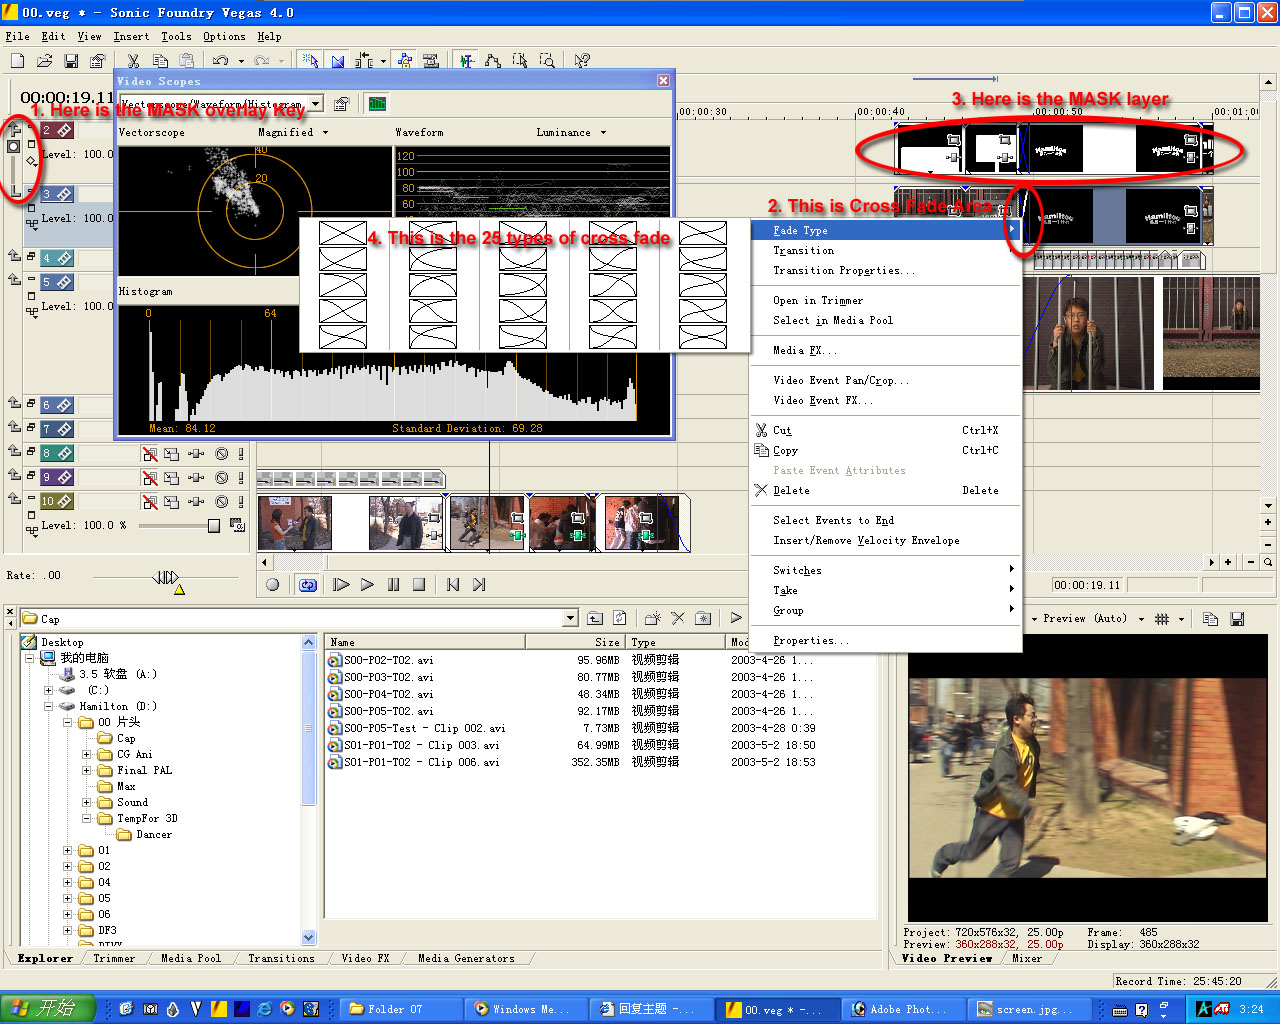The height and width of the screenshot is (1024, 1280).
Task: Open the Vectorscope Magnified dropdown arrow
Action: pyautogui.click(x=325, y=133)
